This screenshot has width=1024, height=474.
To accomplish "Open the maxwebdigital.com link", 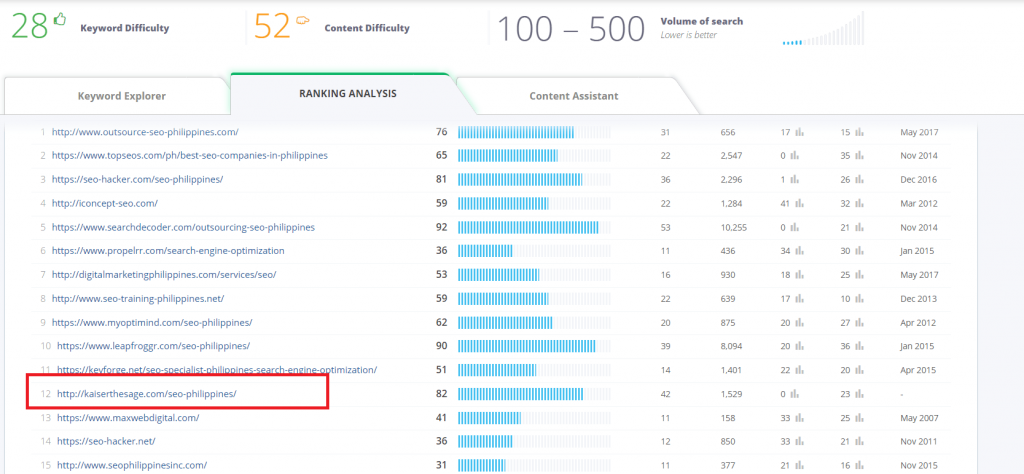I will pyautogui.click(x=128, y=417).
